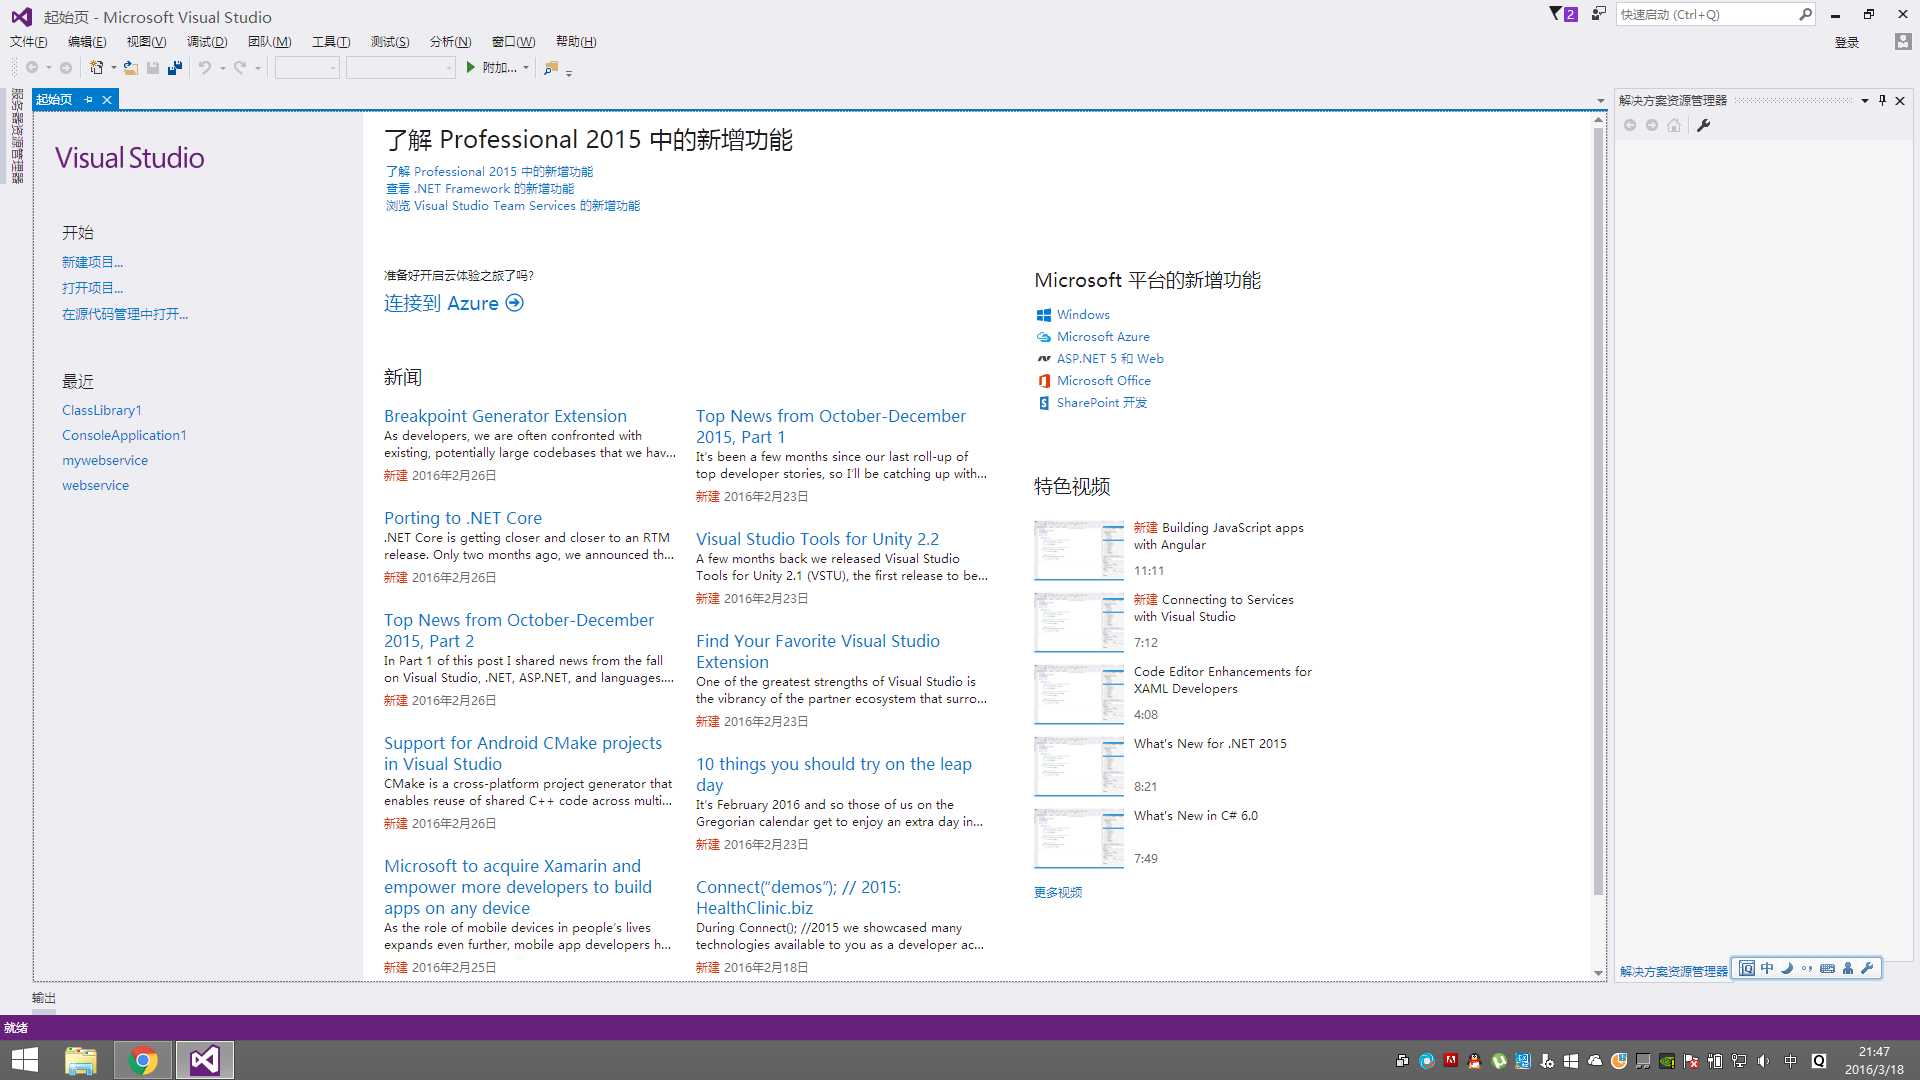
Task: Open the Breakpoint Generator Extension news article
Action: (x=505, y=416)
